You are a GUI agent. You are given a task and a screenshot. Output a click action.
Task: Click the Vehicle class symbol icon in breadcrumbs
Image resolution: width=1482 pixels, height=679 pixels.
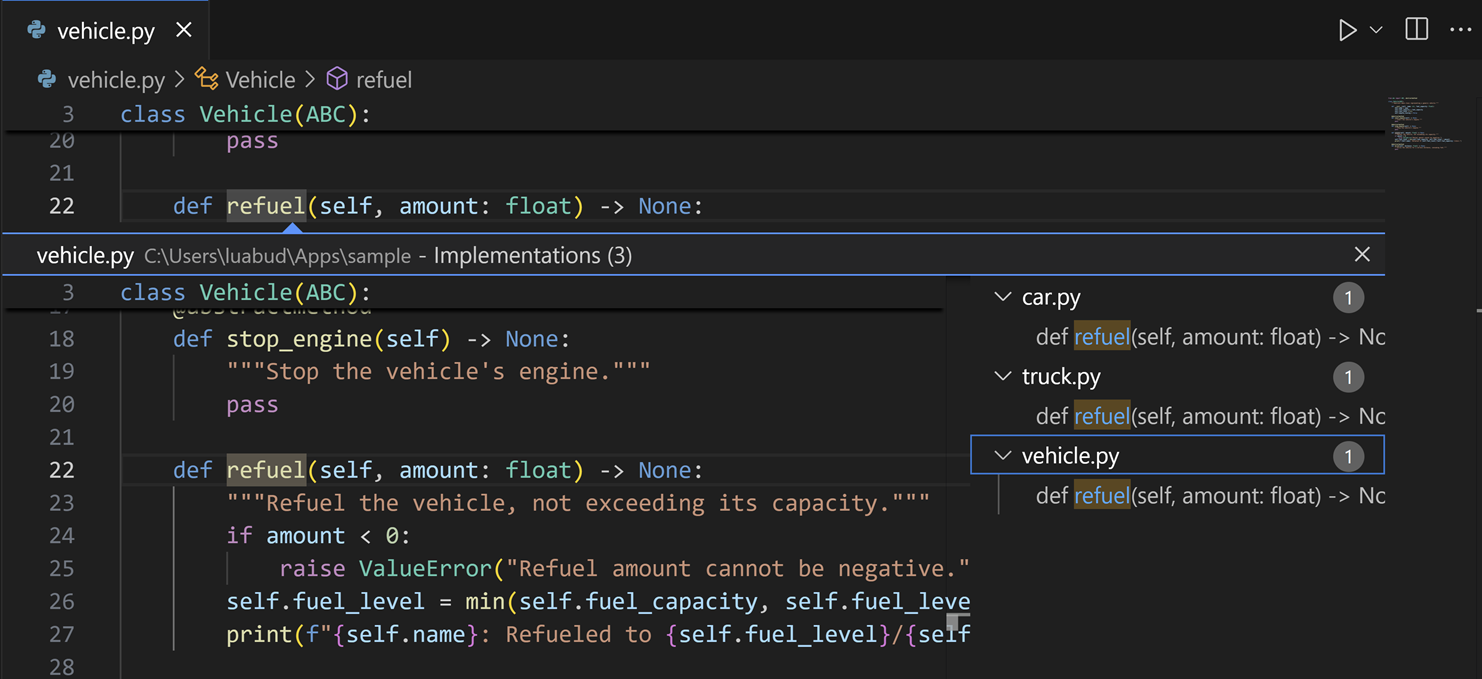(x=206, y=79)
